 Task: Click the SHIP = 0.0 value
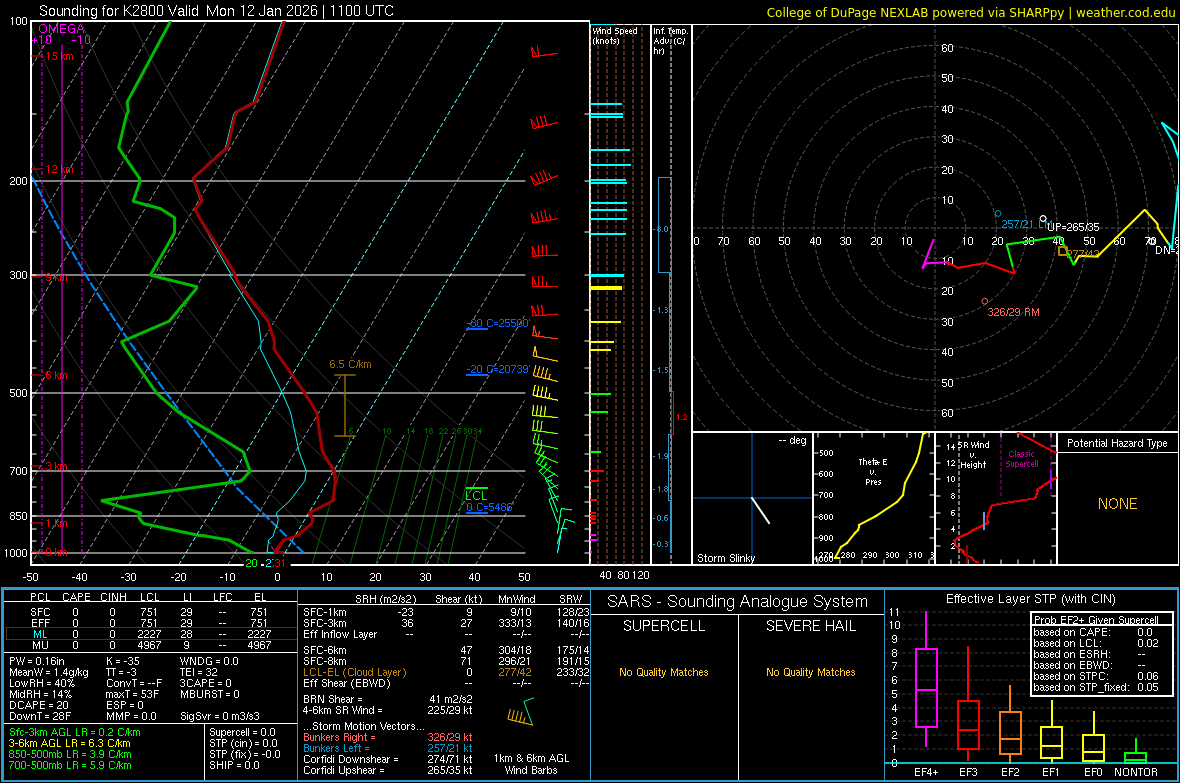point(234,765)
